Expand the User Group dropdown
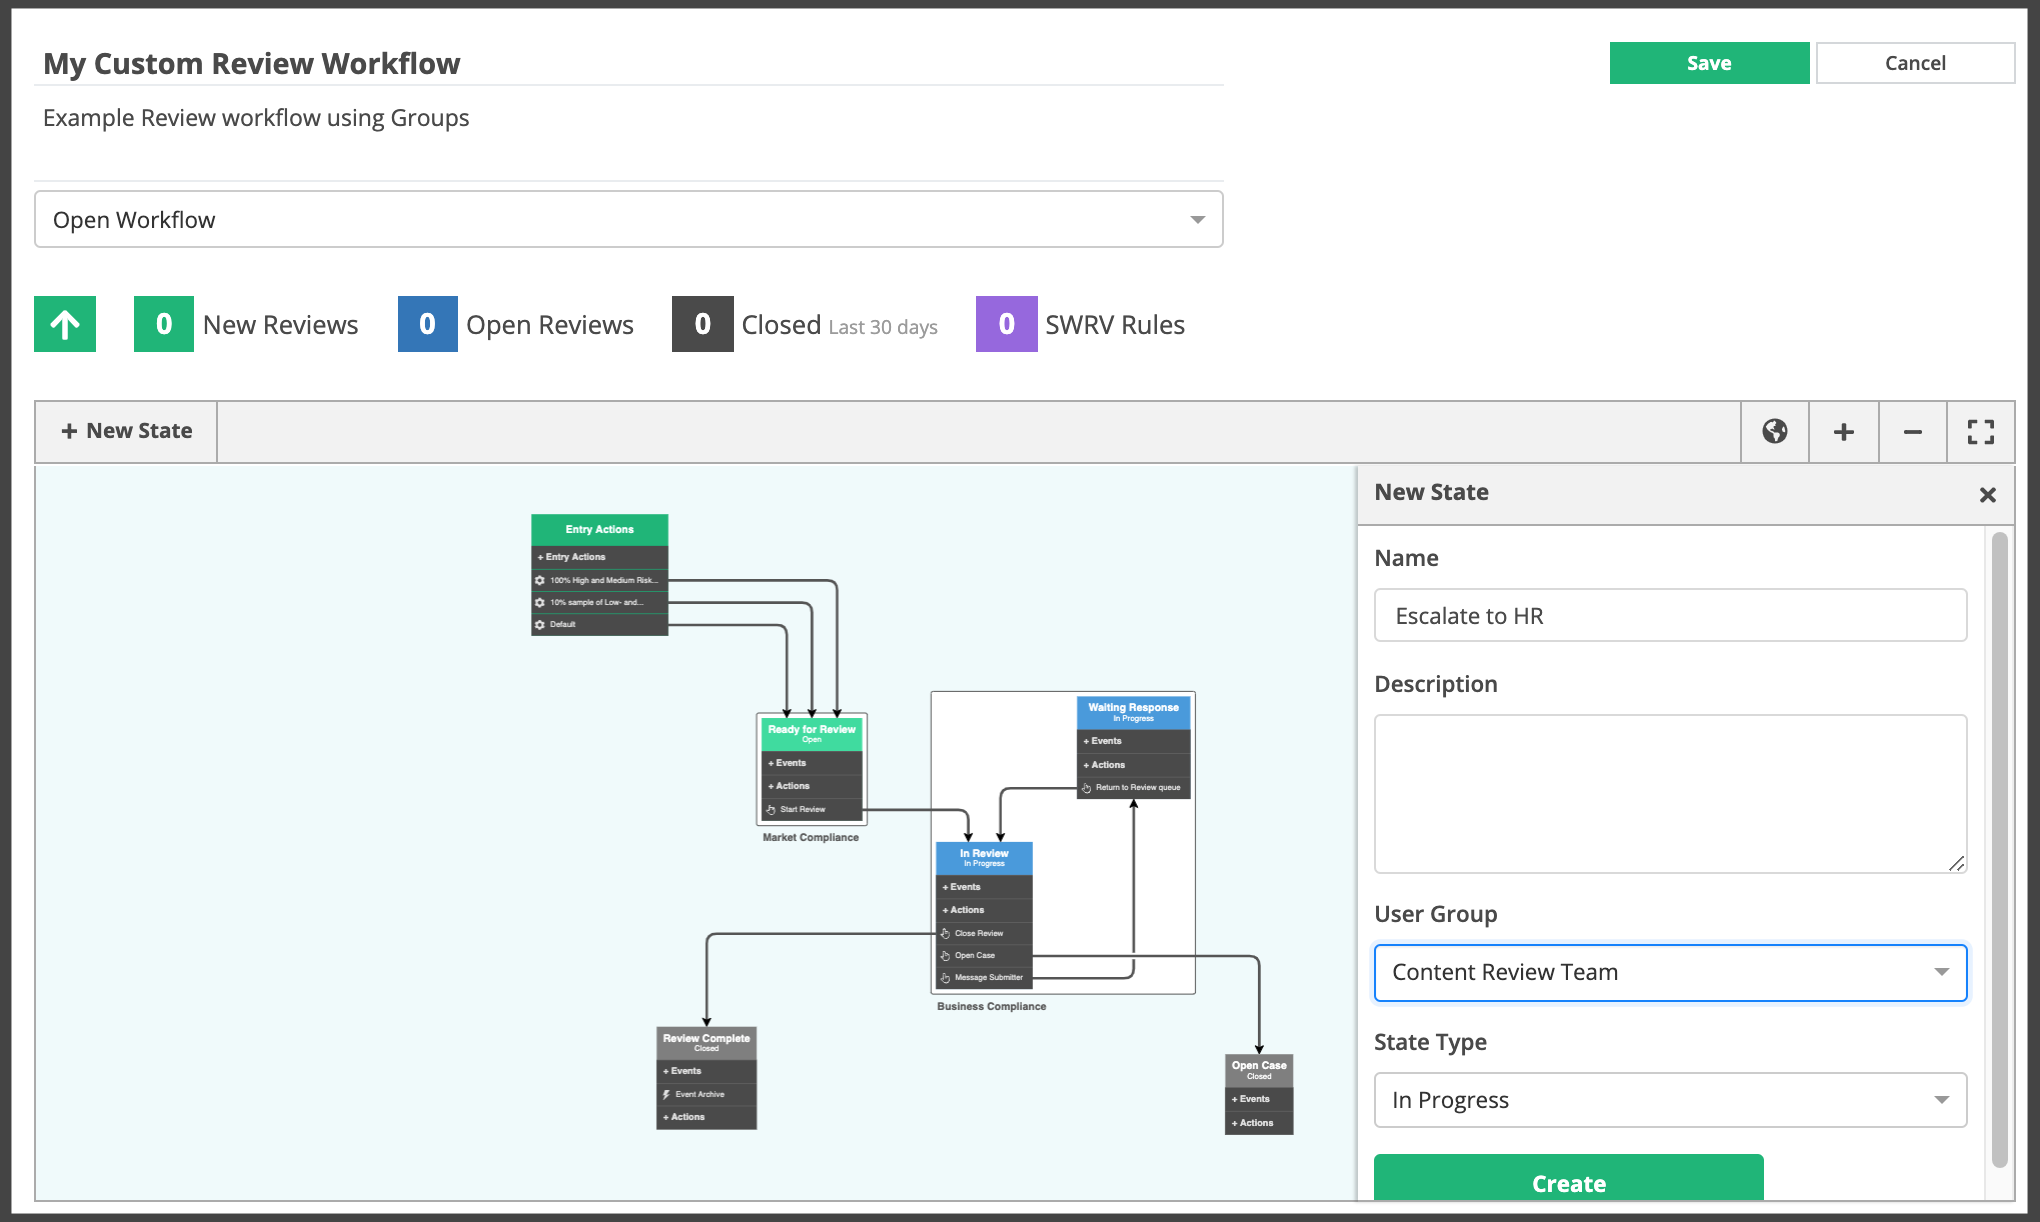The image size is (2040, 1222). pos(1670,972)
